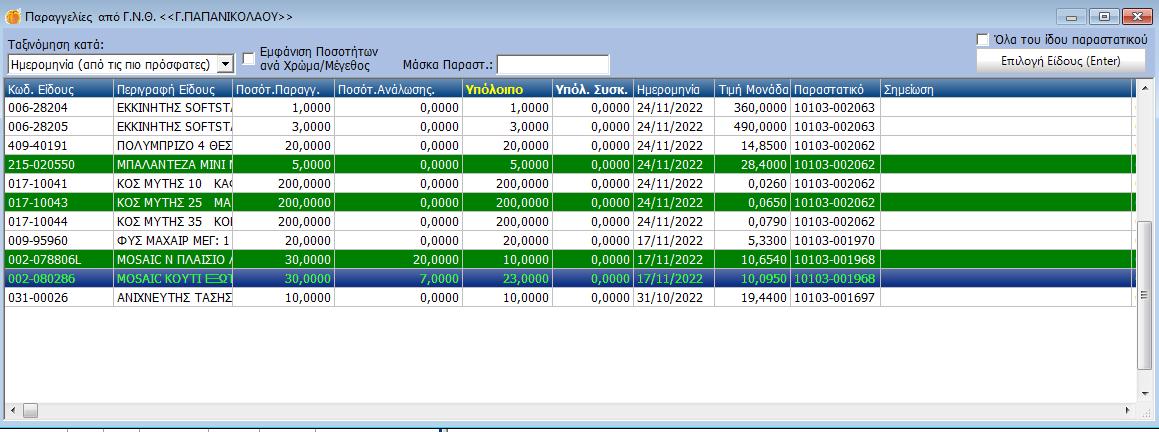Select row with code 002-080286
Viewport: 1159px width, 432px height.
click(x=569, y=279)
